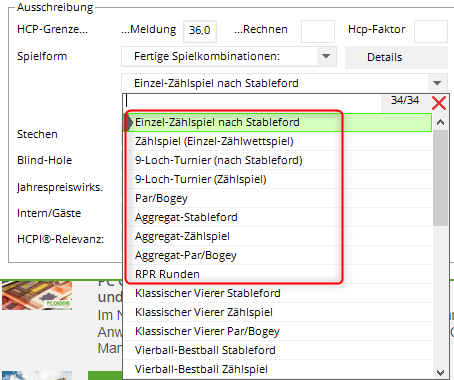
Task: Expand the Einzel-Zählspiel nach Stableford dropdown arrow
Action: coord(437,83)
